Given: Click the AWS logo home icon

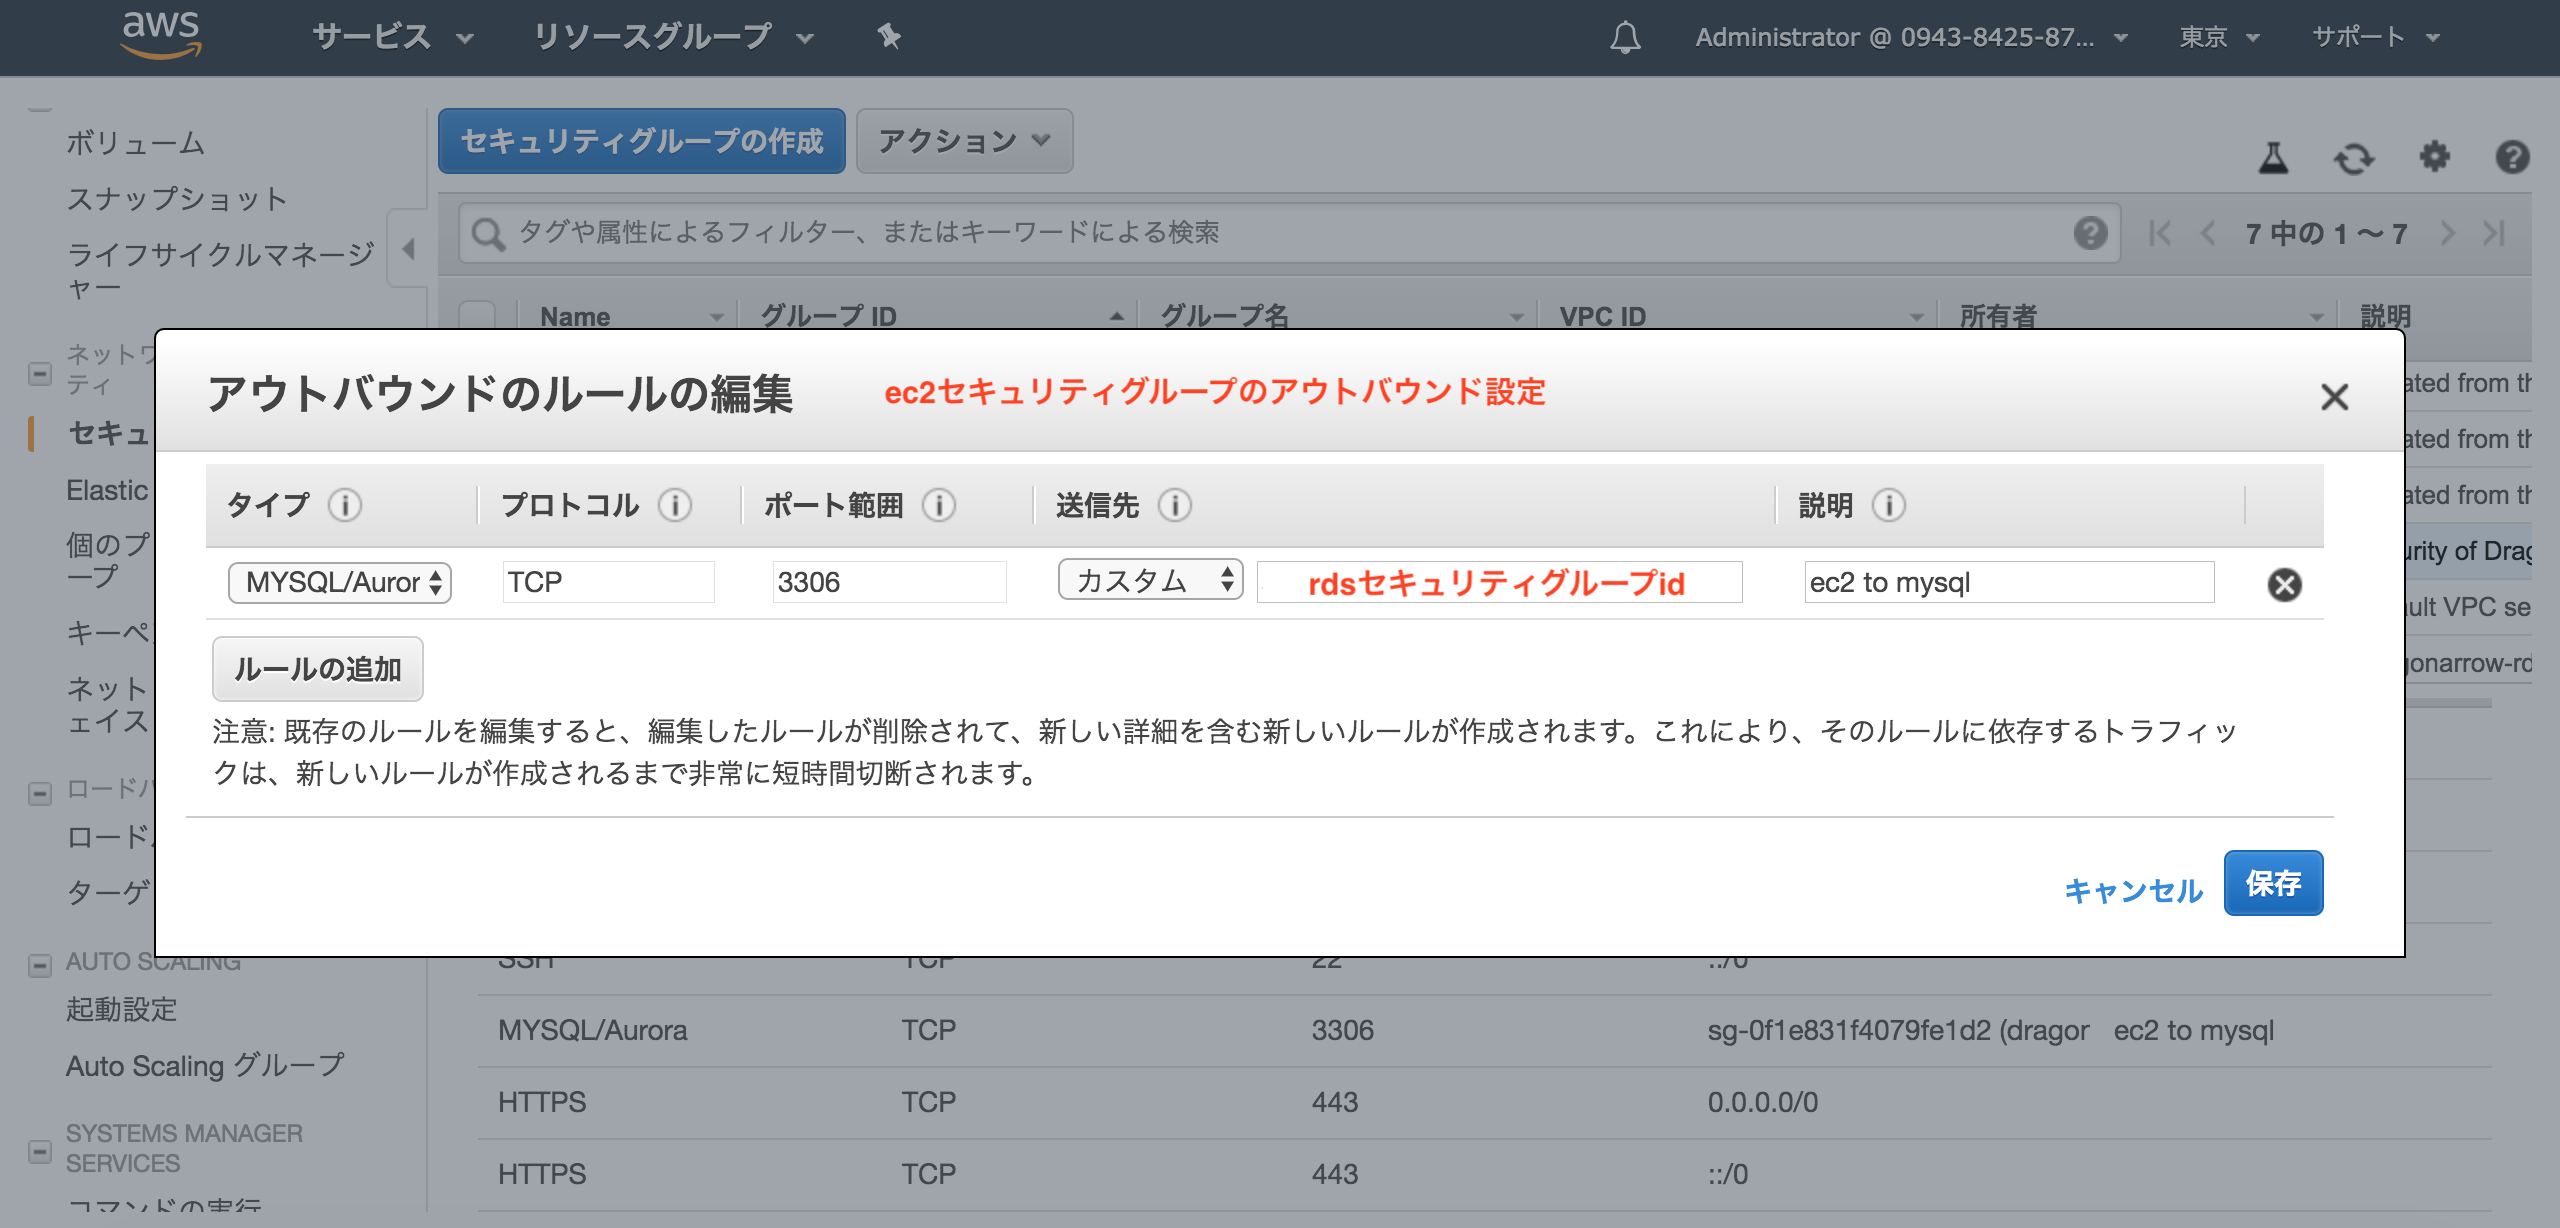Looking at the screenshot, I should [160, 35].
